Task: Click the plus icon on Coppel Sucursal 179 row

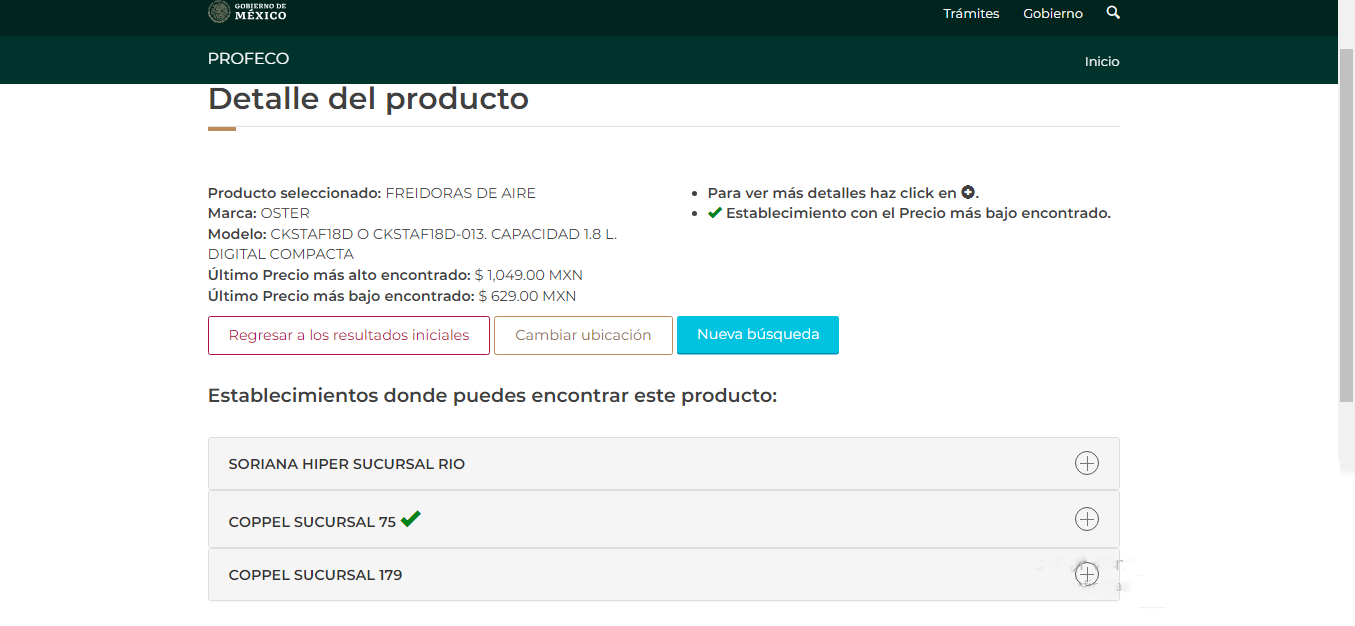Action: tap(1086, 574)
